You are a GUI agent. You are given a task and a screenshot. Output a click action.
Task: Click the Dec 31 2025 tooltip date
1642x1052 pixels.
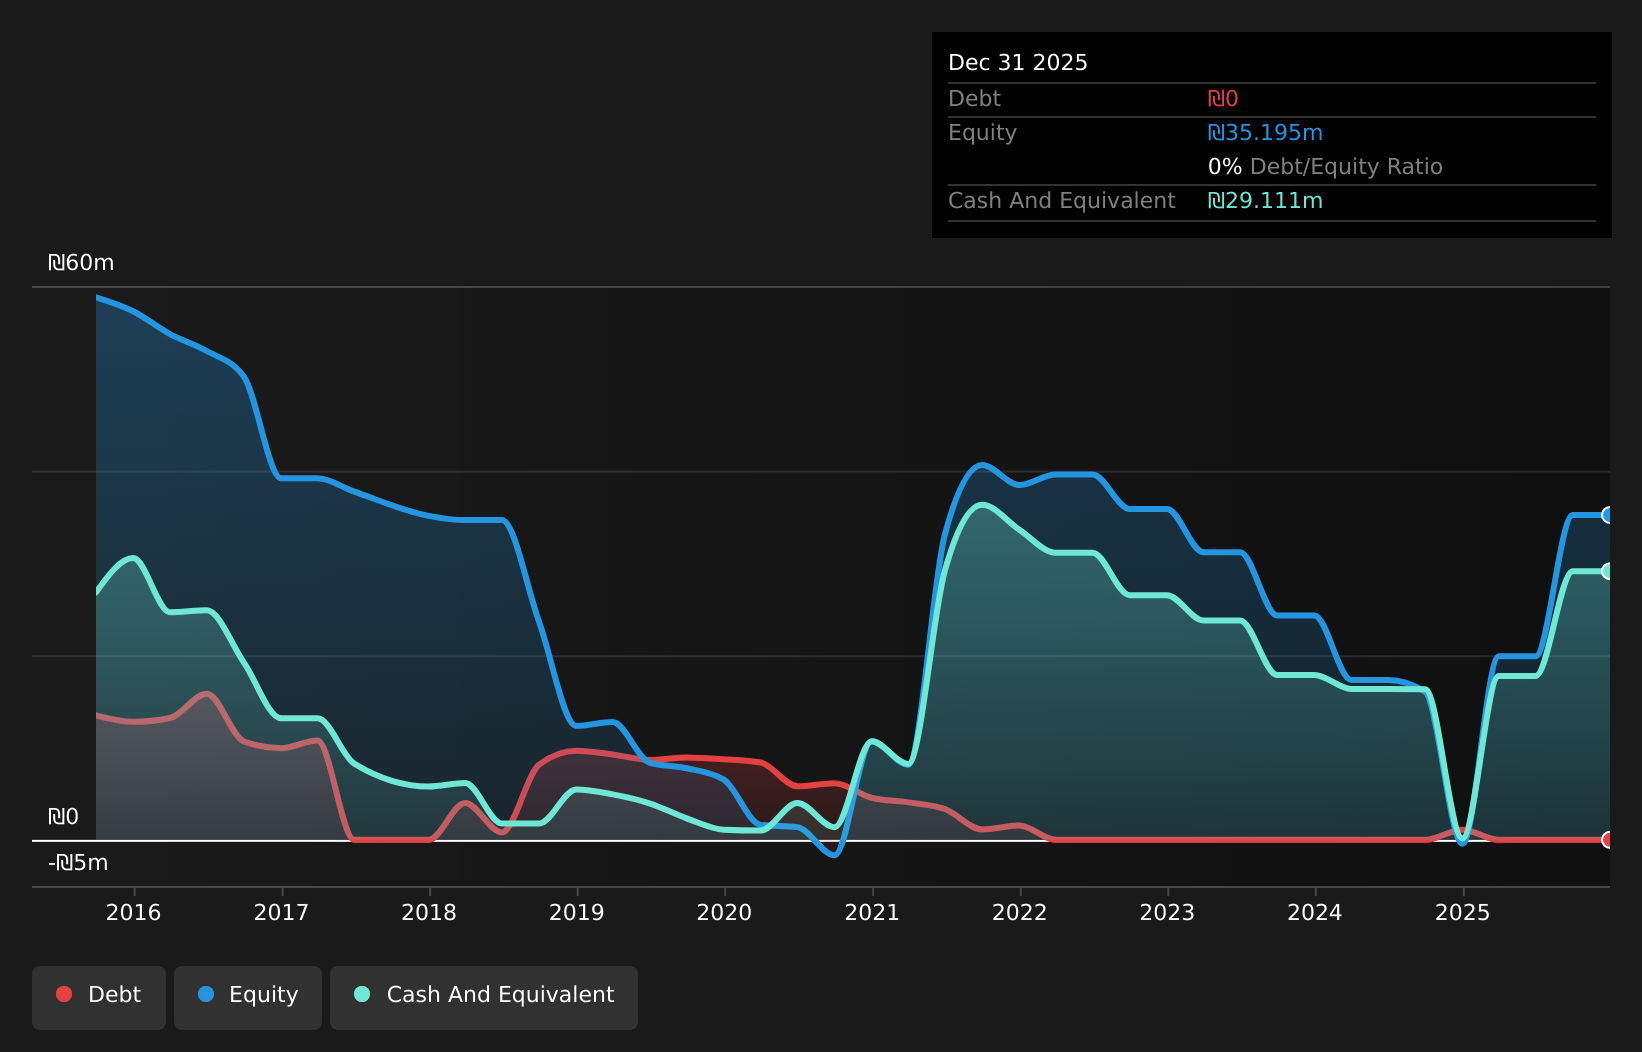[1018, 63]
